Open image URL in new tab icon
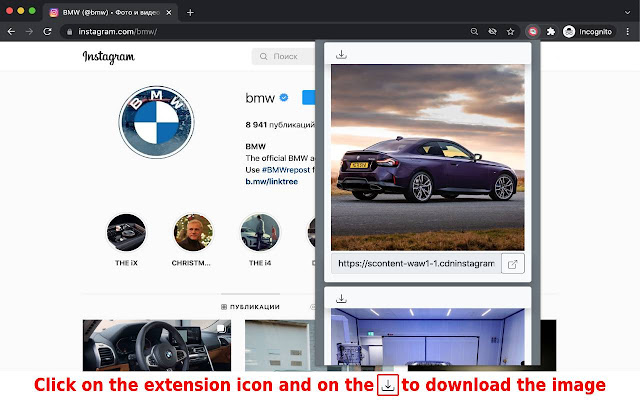This screenshot has height=400, width=640. click(513, 264)
